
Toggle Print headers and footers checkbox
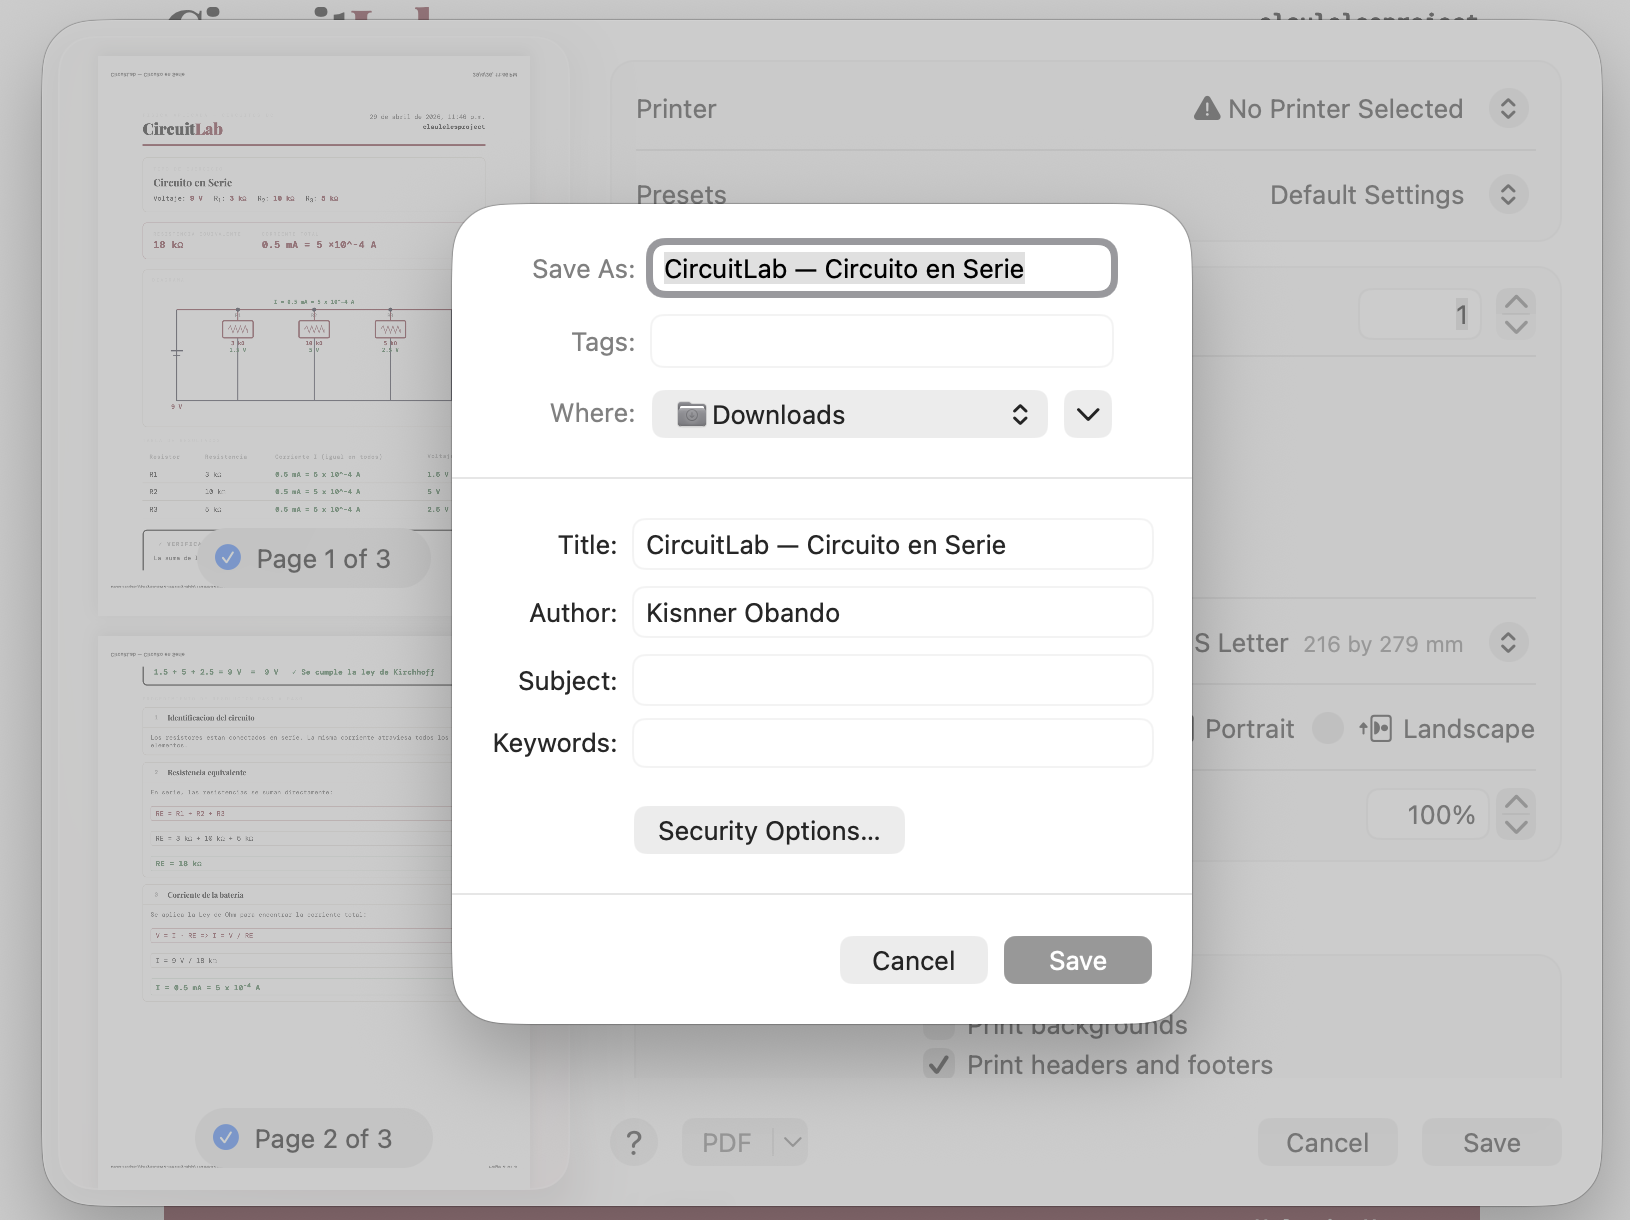coord(938,1064)
